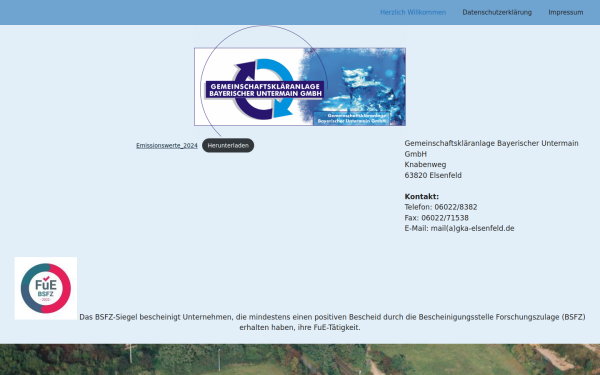600x375 pixels.
Task: Open the Herzlich Willkommen menu item
Action: point(413,12)
